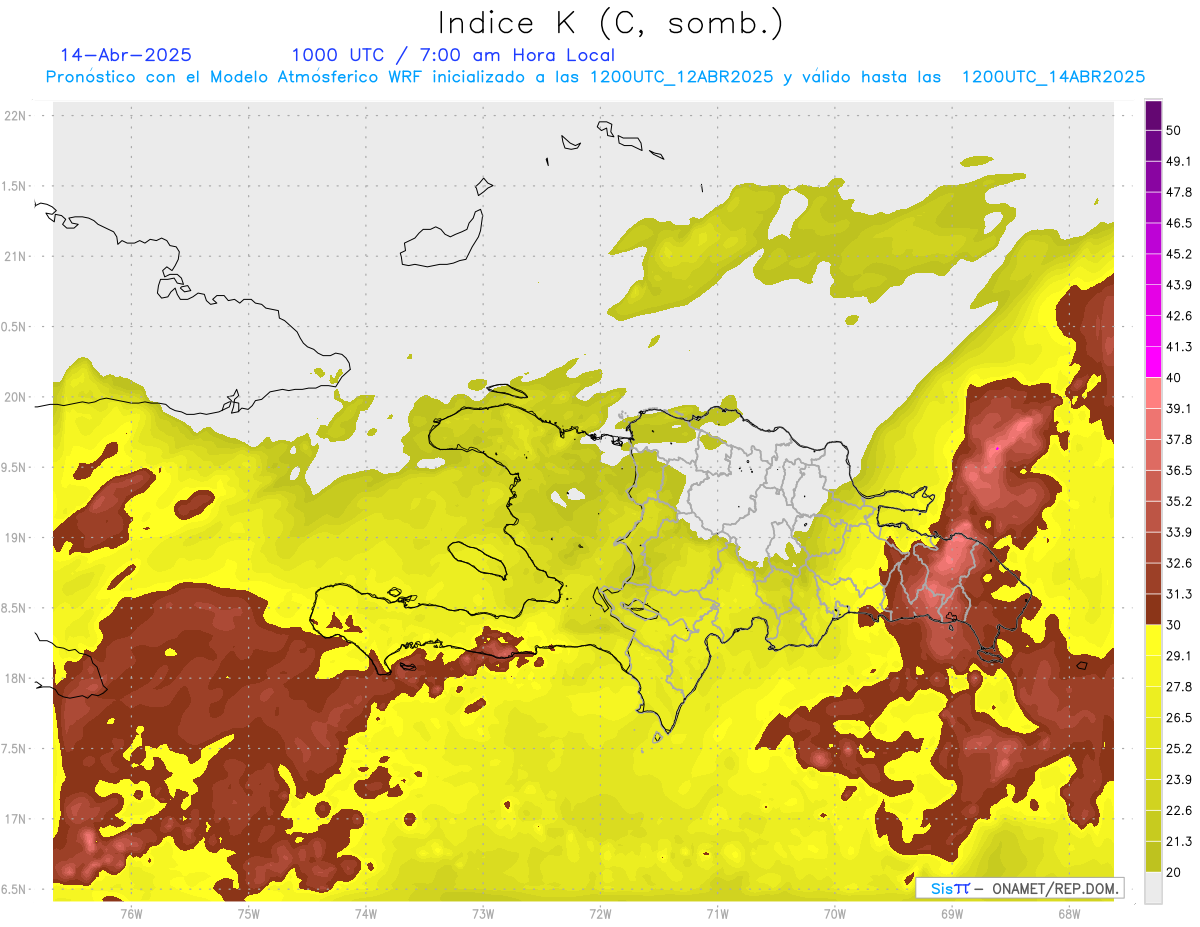
Task: Click the '47.8' colorbar label
Action: 1178,192
